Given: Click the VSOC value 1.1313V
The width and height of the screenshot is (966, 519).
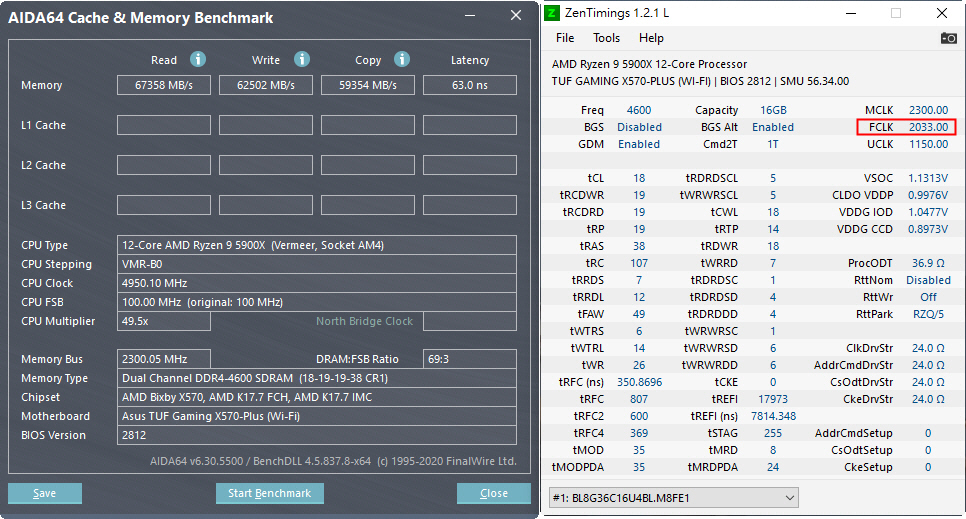Looking at the screenshot, I should [x=928, y=178].
